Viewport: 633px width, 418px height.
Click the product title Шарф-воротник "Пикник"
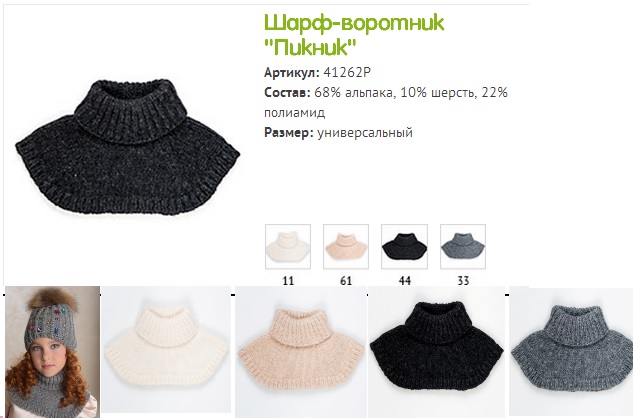[x=354, y=34]
